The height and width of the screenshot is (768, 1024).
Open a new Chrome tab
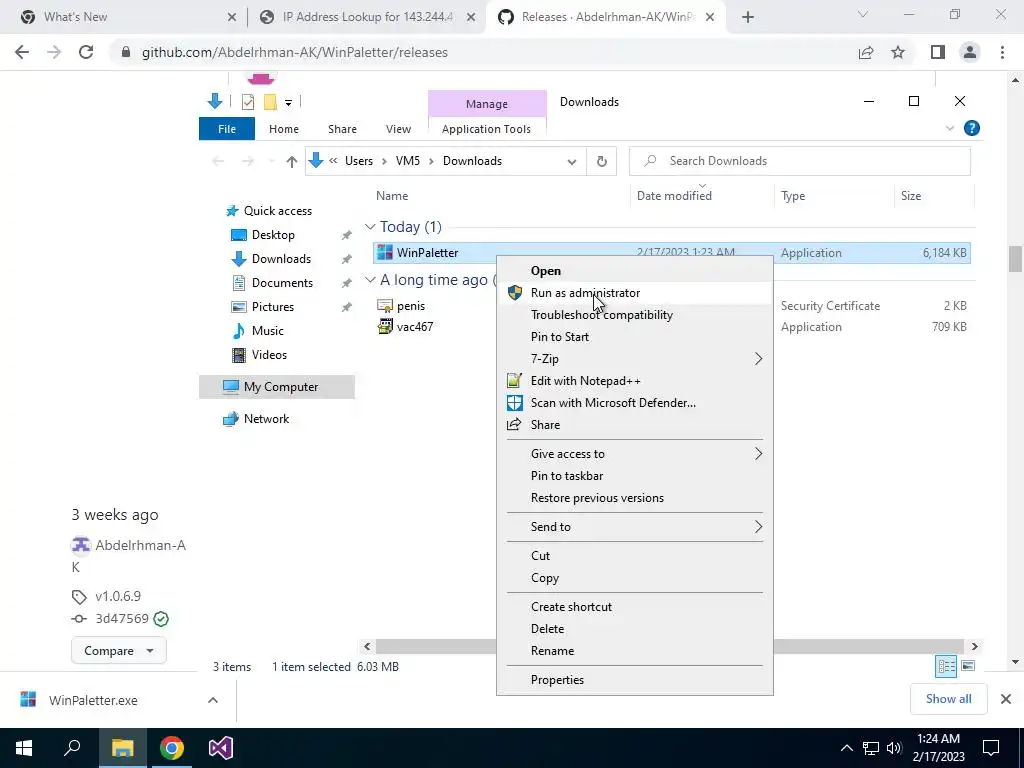(748, 17)
